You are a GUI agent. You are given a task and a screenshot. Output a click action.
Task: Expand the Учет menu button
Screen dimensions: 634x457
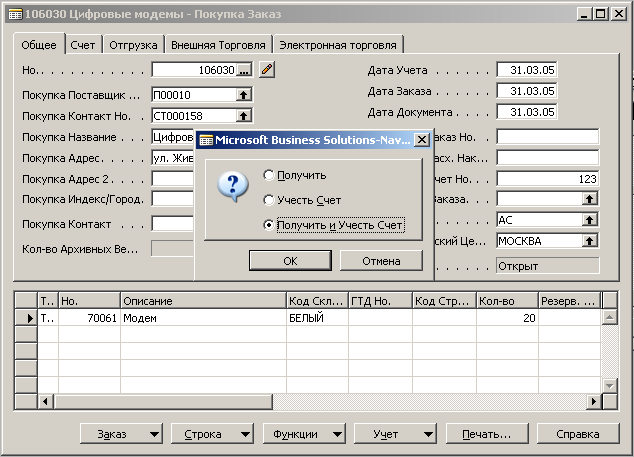point(395,434)
